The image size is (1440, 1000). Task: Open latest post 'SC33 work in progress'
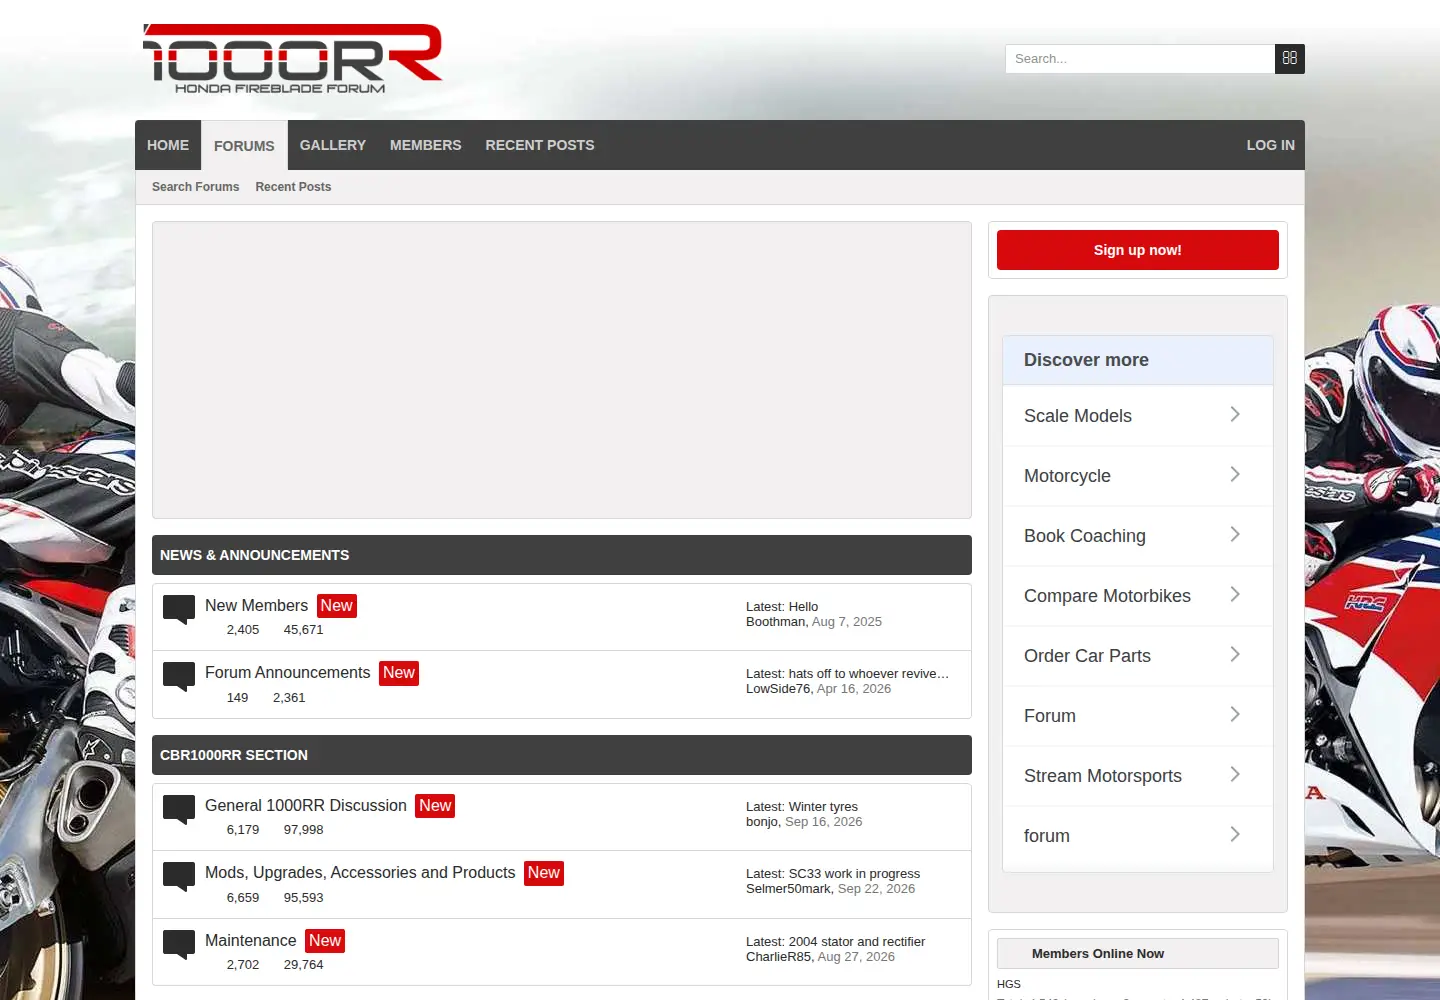(854, 874)
